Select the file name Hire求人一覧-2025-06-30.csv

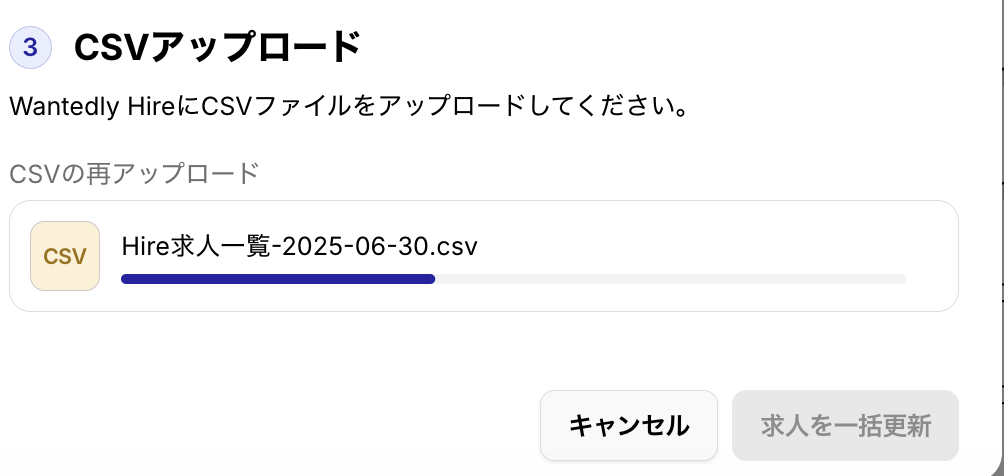point(300,246)
